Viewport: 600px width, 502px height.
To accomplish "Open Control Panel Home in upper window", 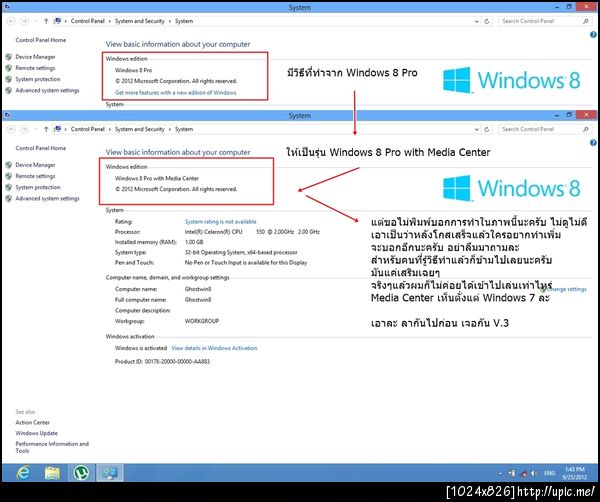I will click(41, 40).
